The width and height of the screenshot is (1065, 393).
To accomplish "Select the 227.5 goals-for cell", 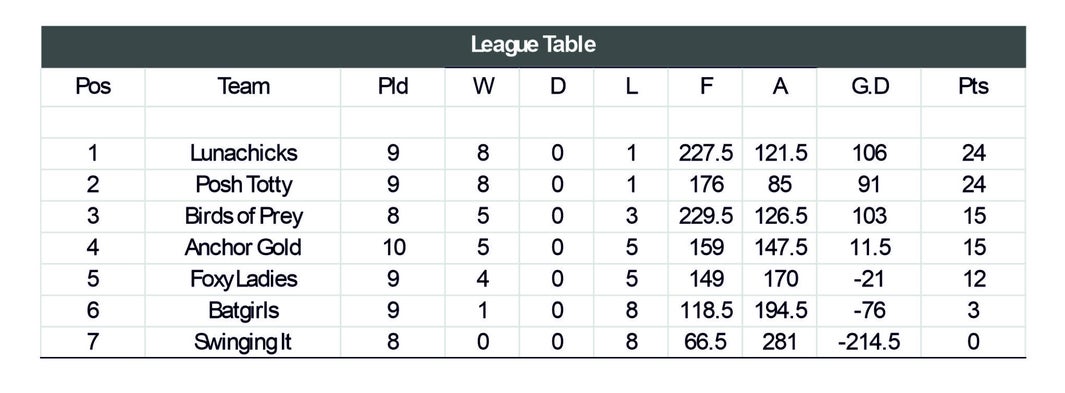I will pyautogui.click(x=706, y=153).
